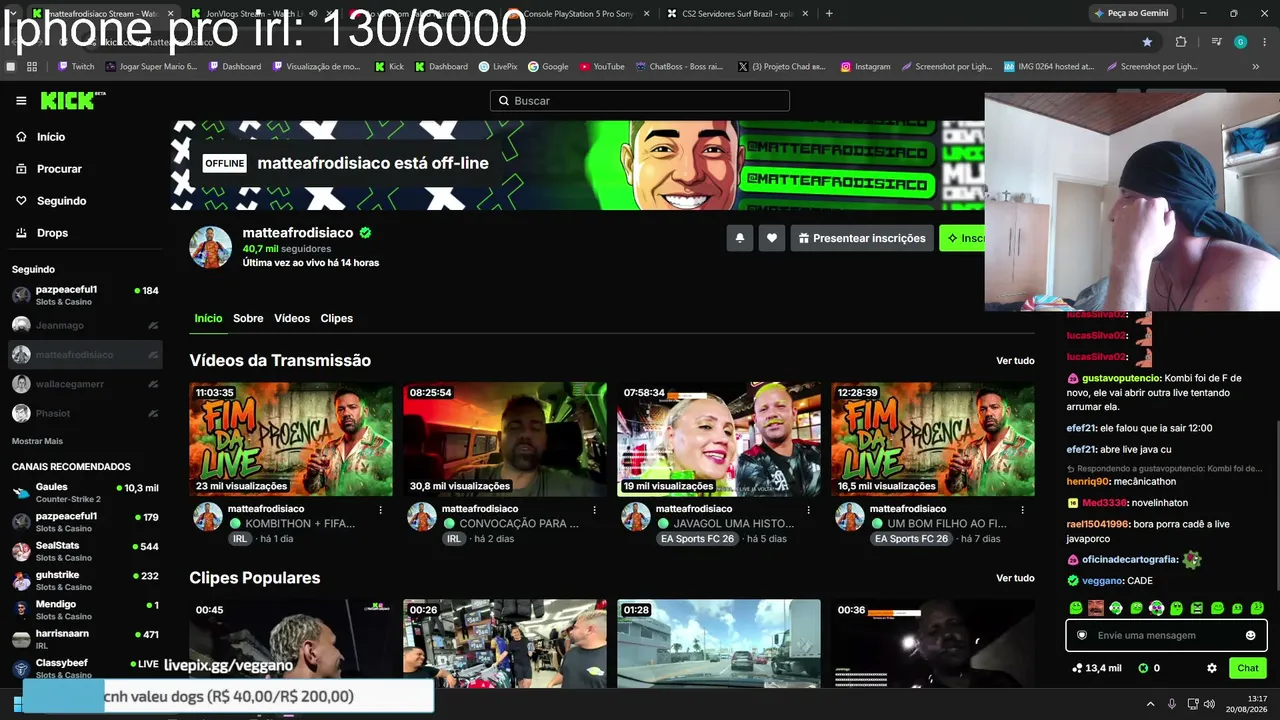Screen dimensions: 1280x720
Task: Click the Kick logo
Action: (x=72, y=100)
